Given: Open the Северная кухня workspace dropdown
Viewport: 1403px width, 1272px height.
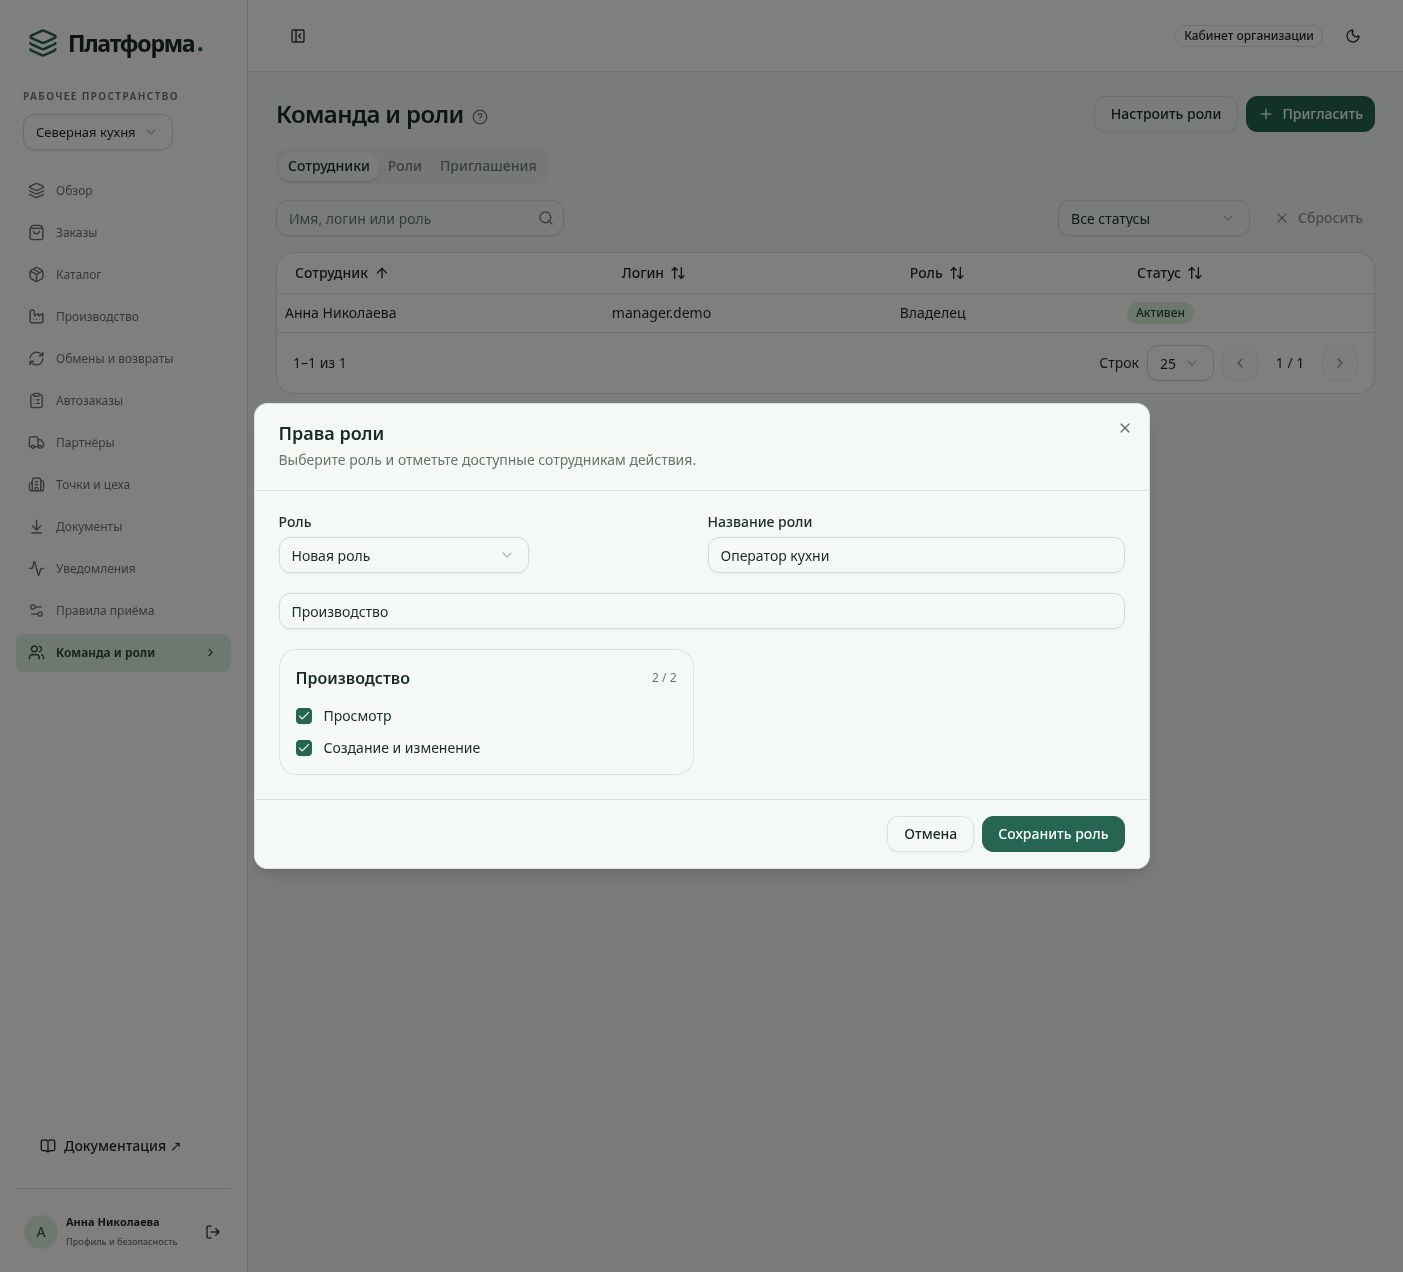Looking at the screenshot, I should (x=98, y=132).
